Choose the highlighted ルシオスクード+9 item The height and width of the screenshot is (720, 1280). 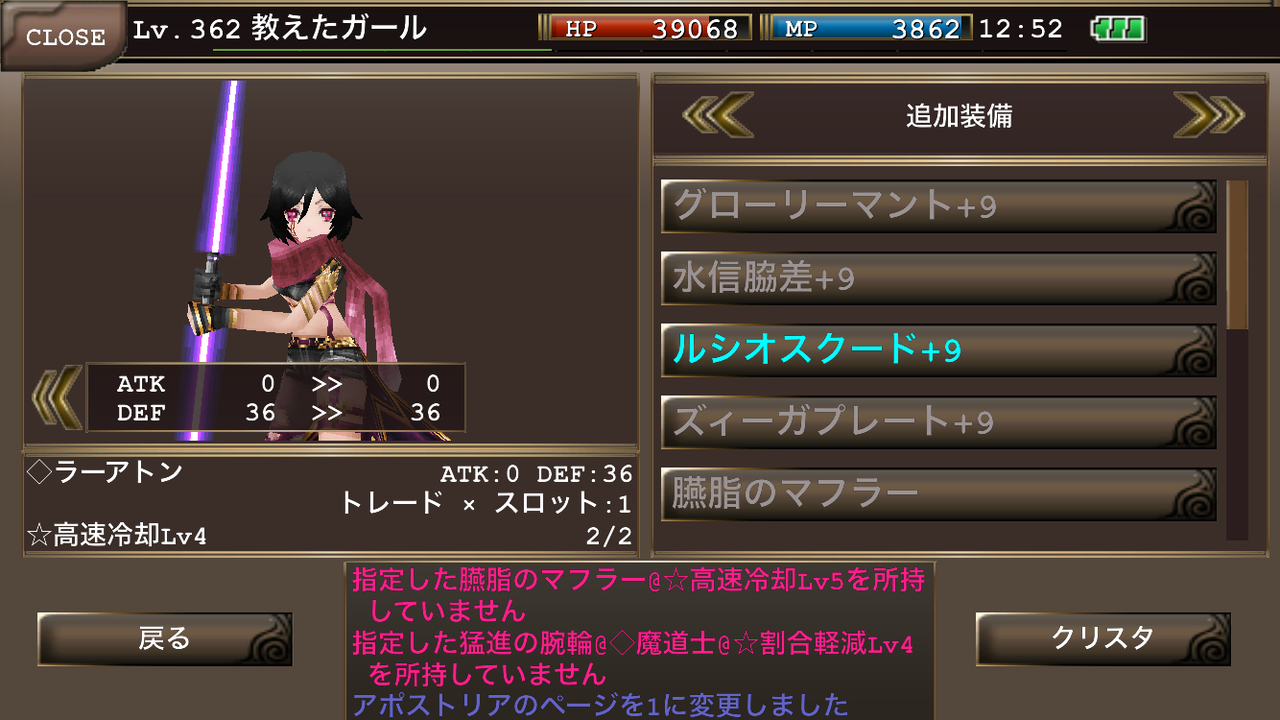(938, 351)
